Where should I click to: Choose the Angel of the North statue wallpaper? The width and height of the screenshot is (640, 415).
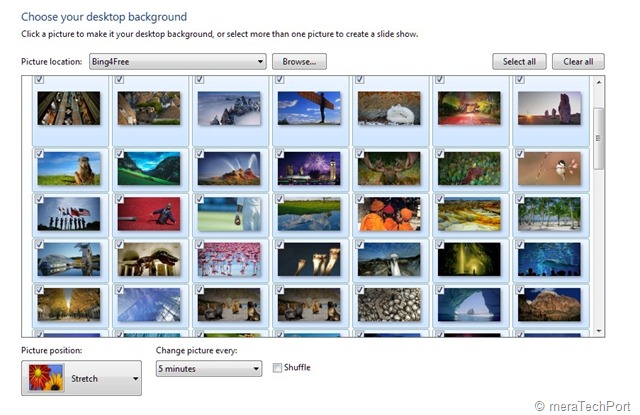(x=309, y=108)
